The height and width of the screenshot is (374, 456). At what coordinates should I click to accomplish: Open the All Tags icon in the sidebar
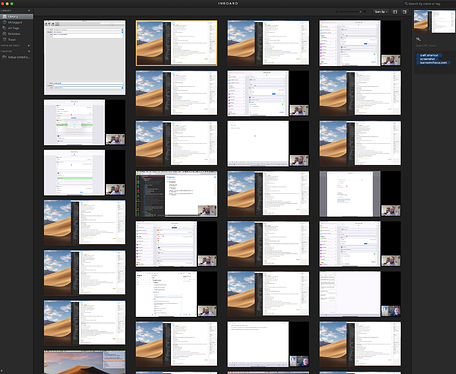[x=4, y=28]
